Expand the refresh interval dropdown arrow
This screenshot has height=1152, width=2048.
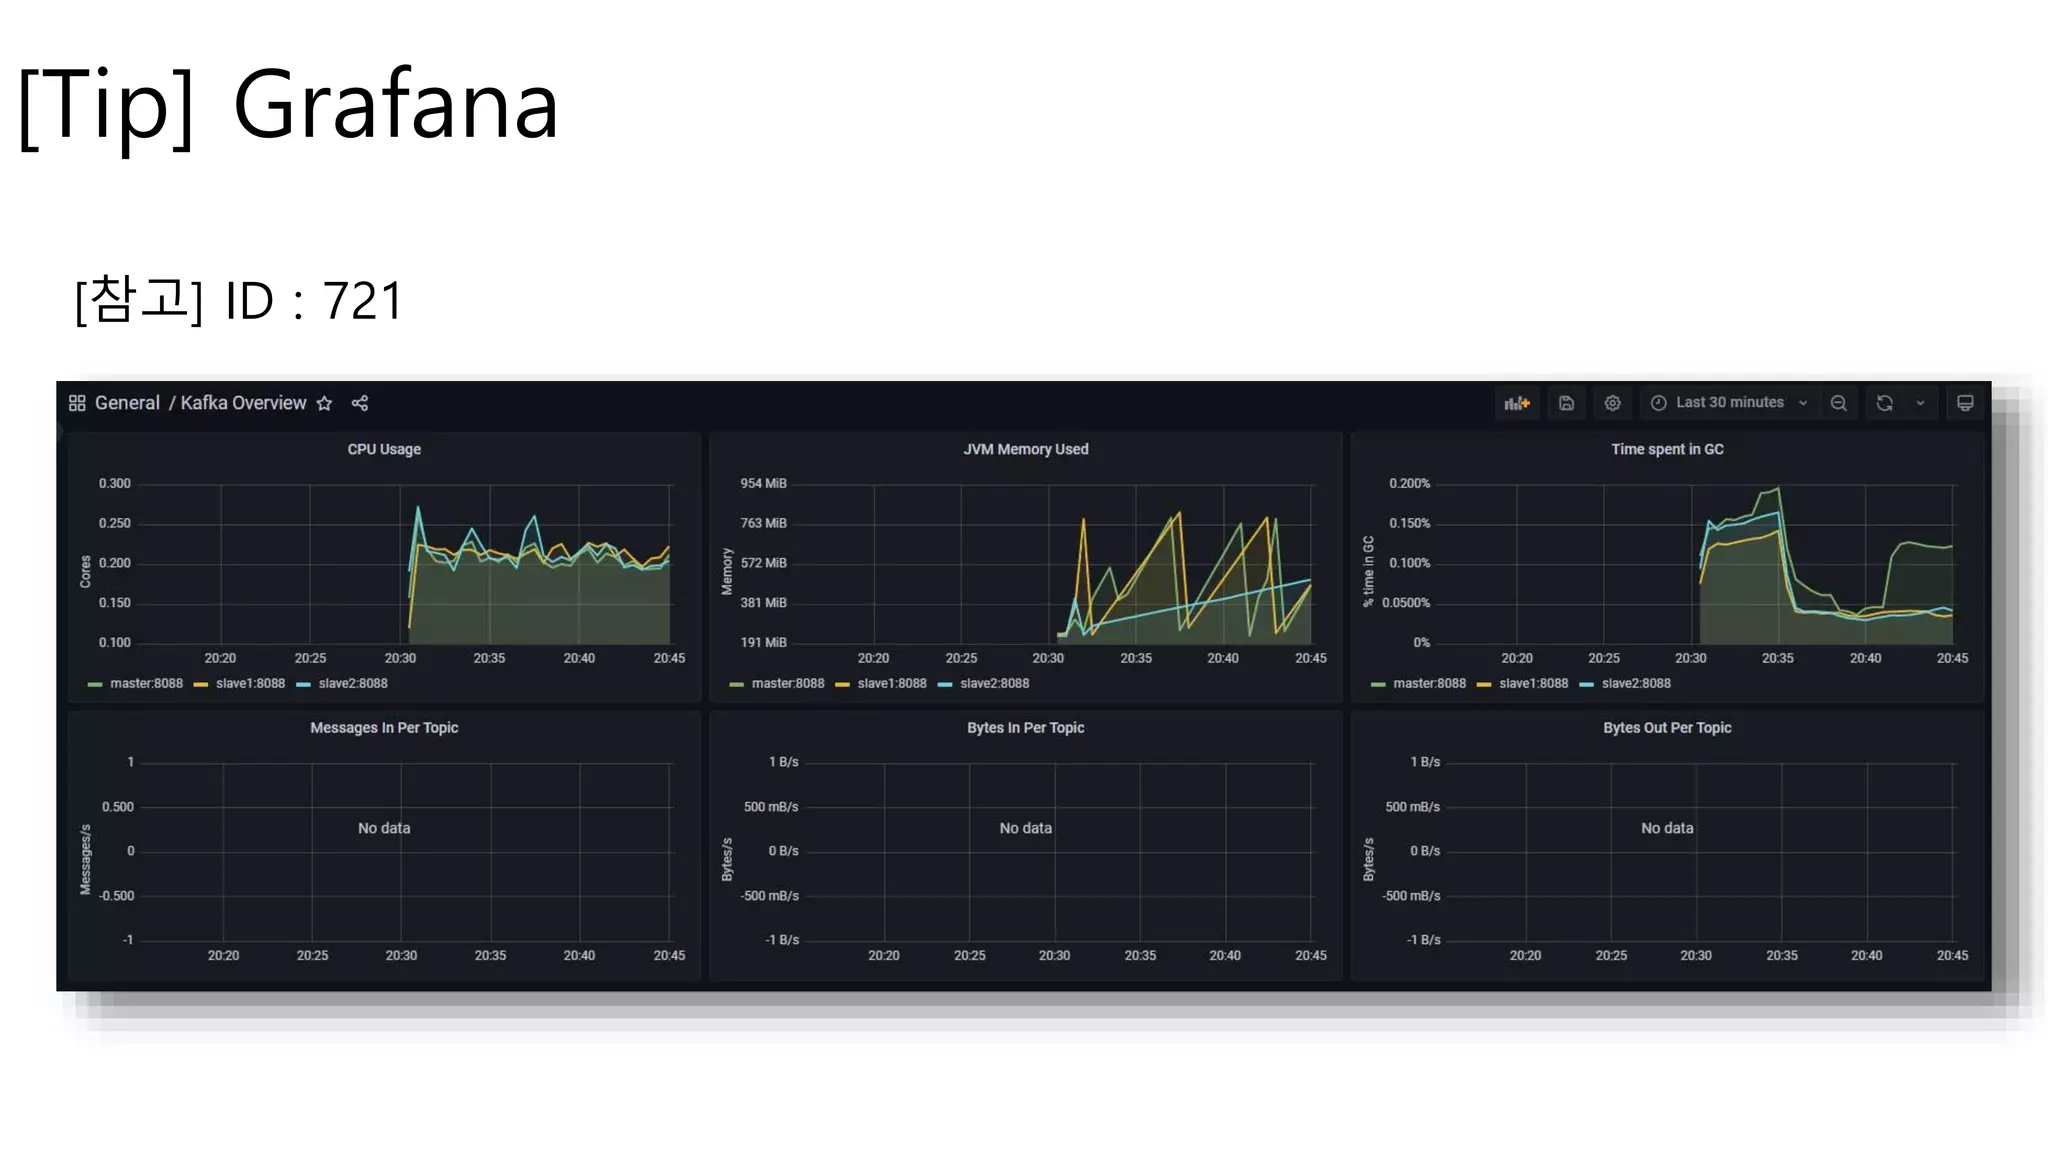click(x=1920, y=403)
